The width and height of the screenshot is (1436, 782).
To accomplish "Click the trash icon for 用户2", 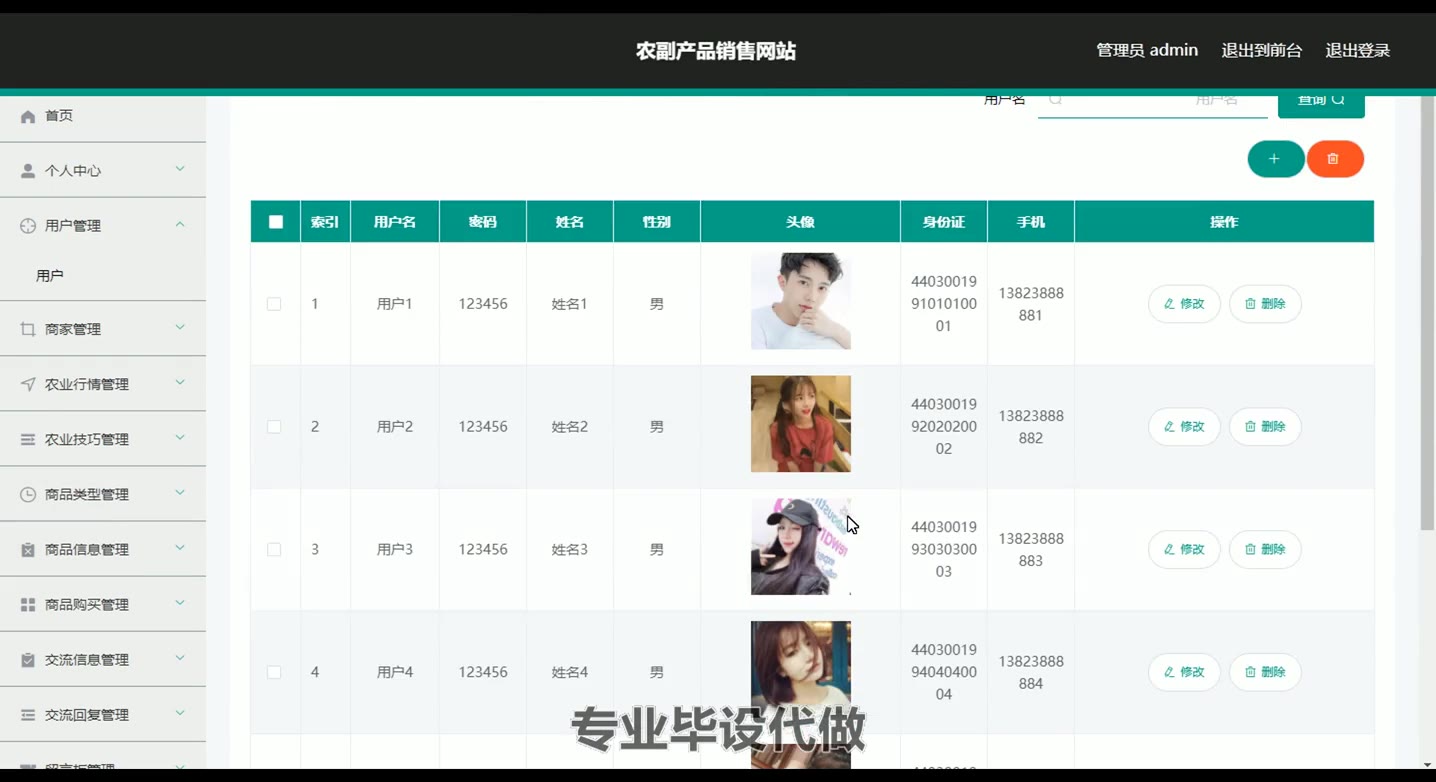I will point(1250,427).
